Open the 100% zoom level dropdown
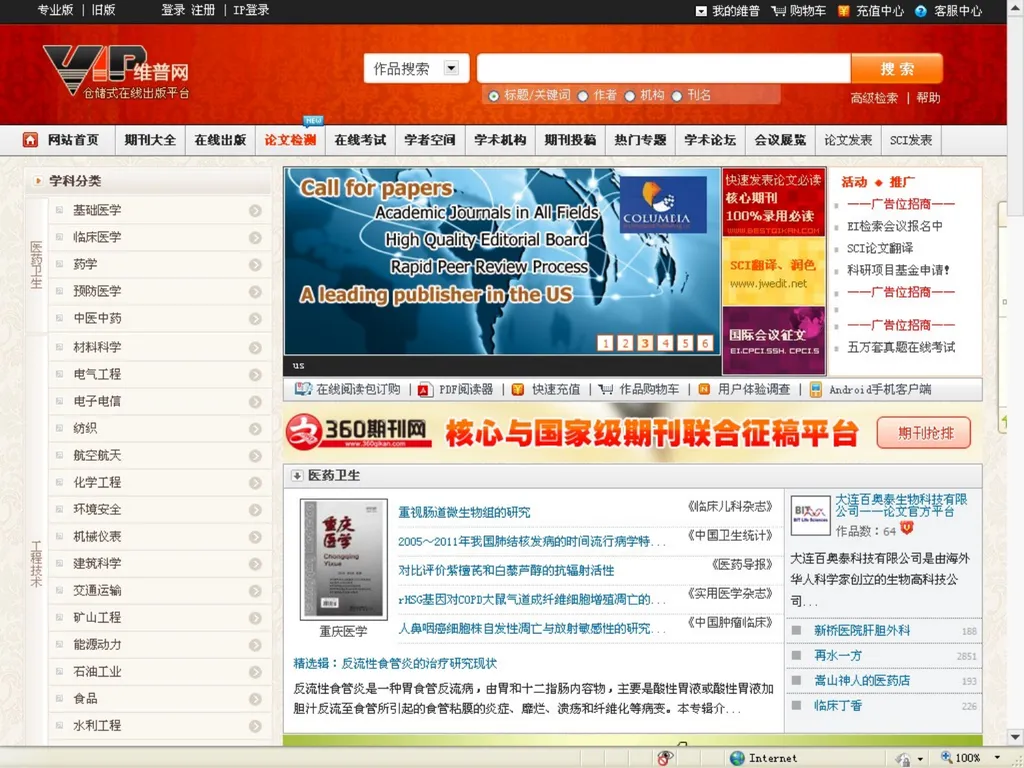 (997, 758)
